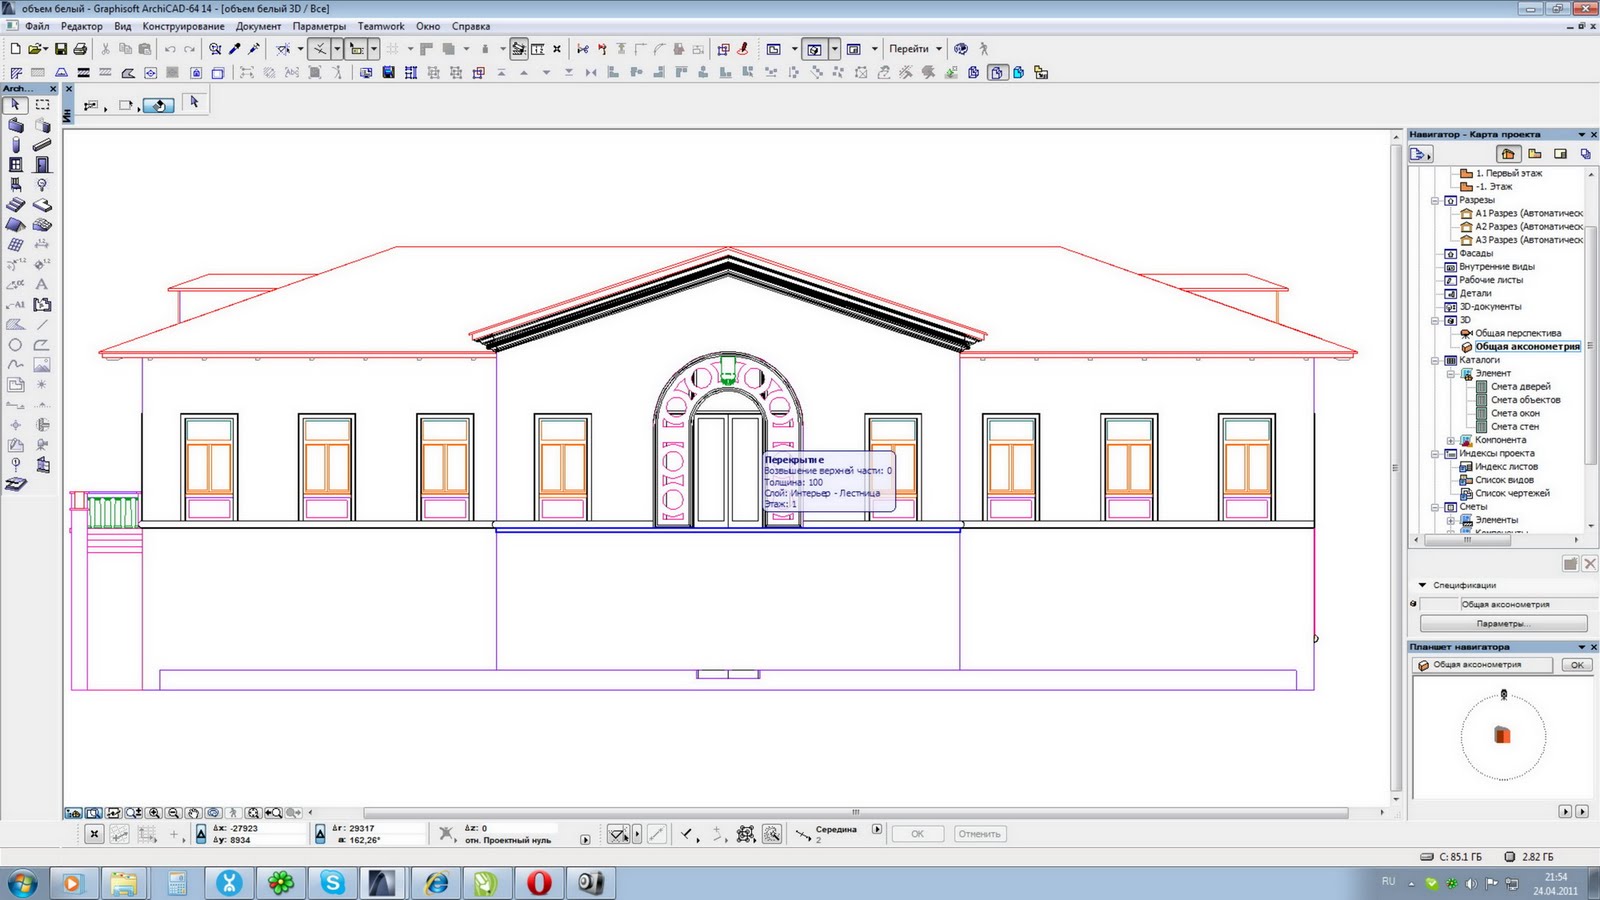Collapse the Спецификации disclosure triangle
The height and width of the screenshot is (900, 1600).
coord(1422,585)
